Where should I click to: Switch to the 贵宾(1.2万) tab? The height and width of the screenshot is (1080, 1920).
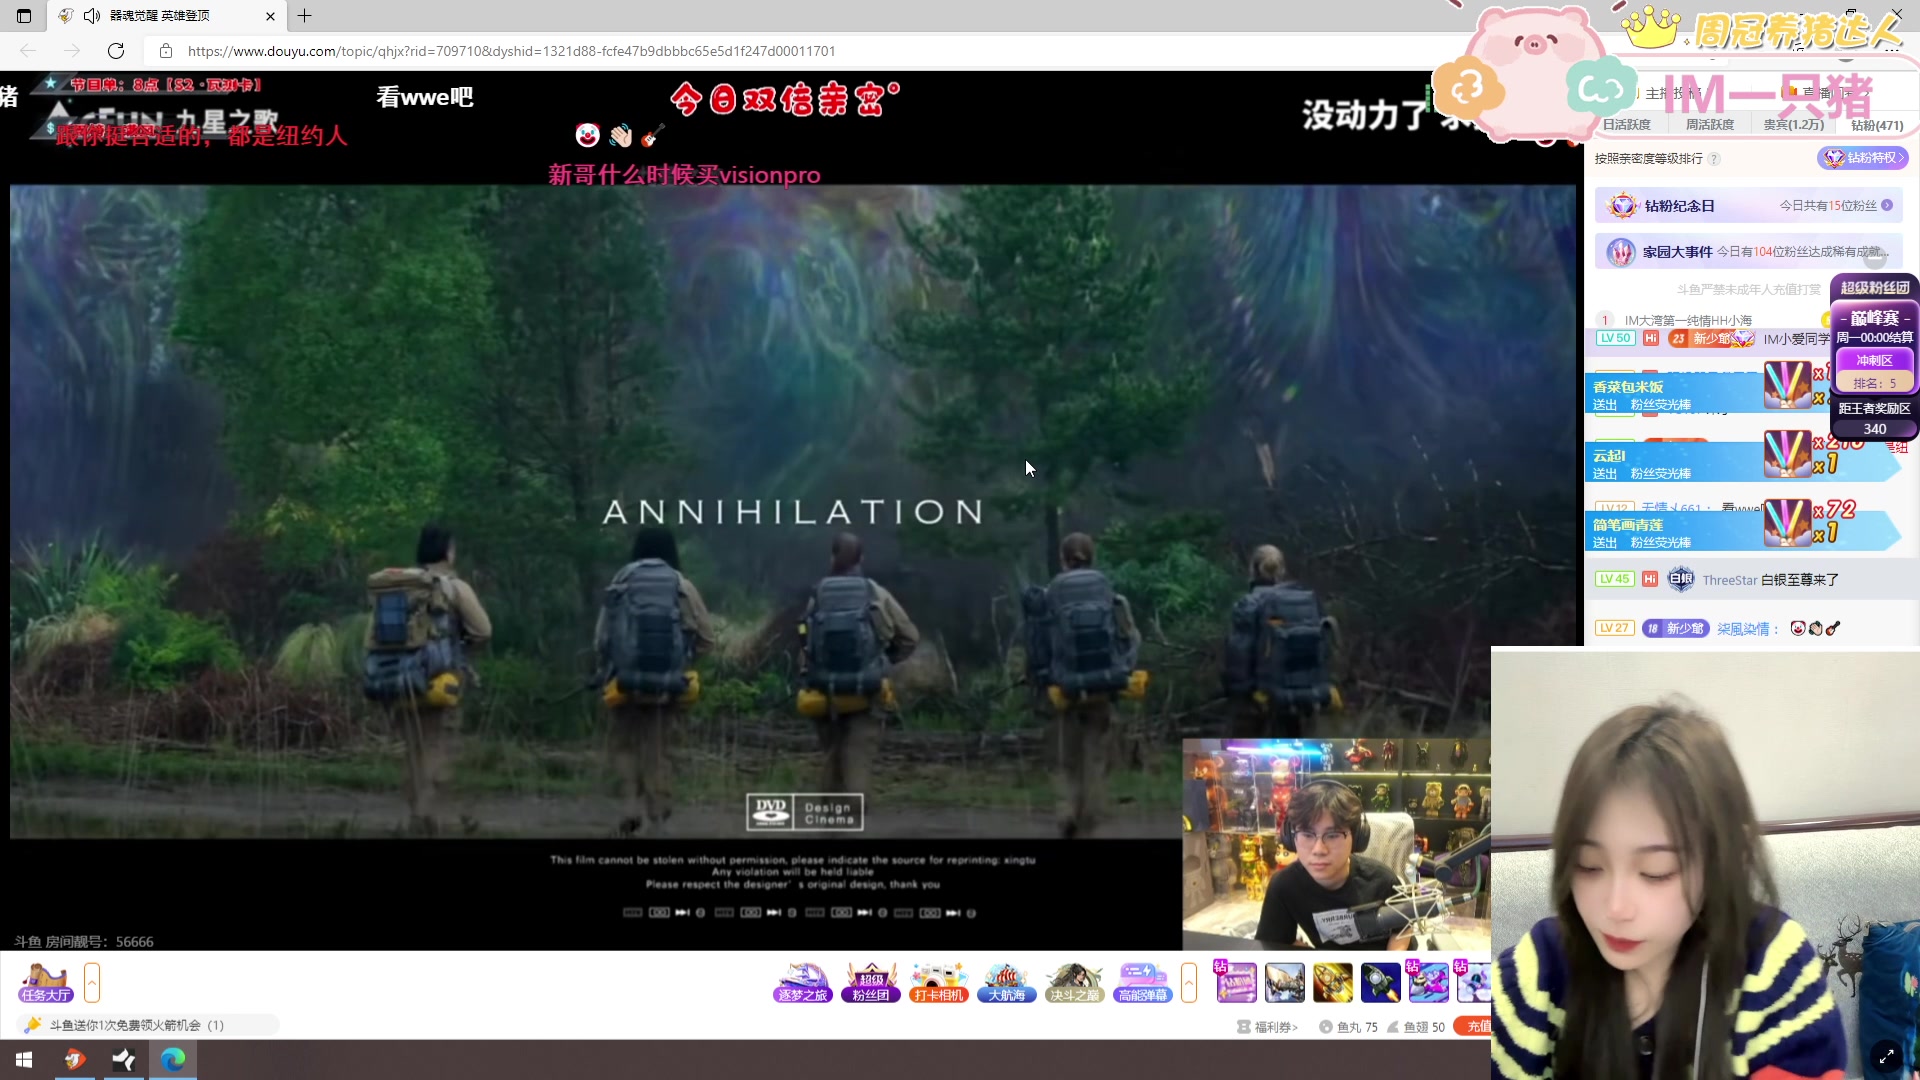point(1793,125)
